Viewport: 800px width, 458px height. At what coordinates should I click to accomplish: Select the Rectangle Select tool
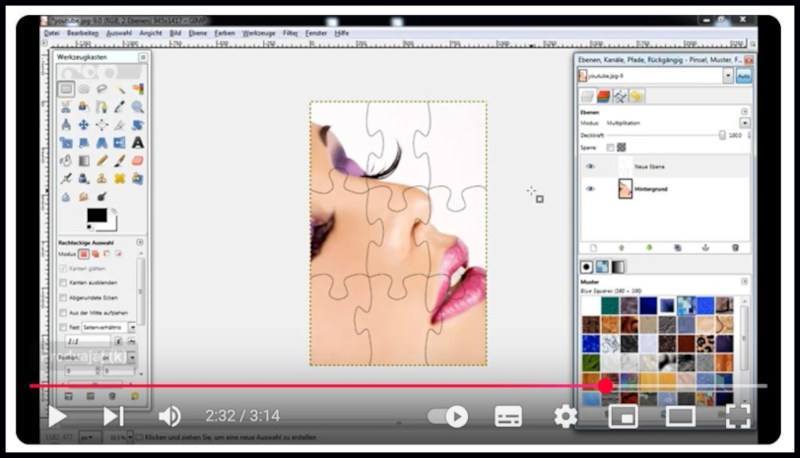(x=66, y=89)
